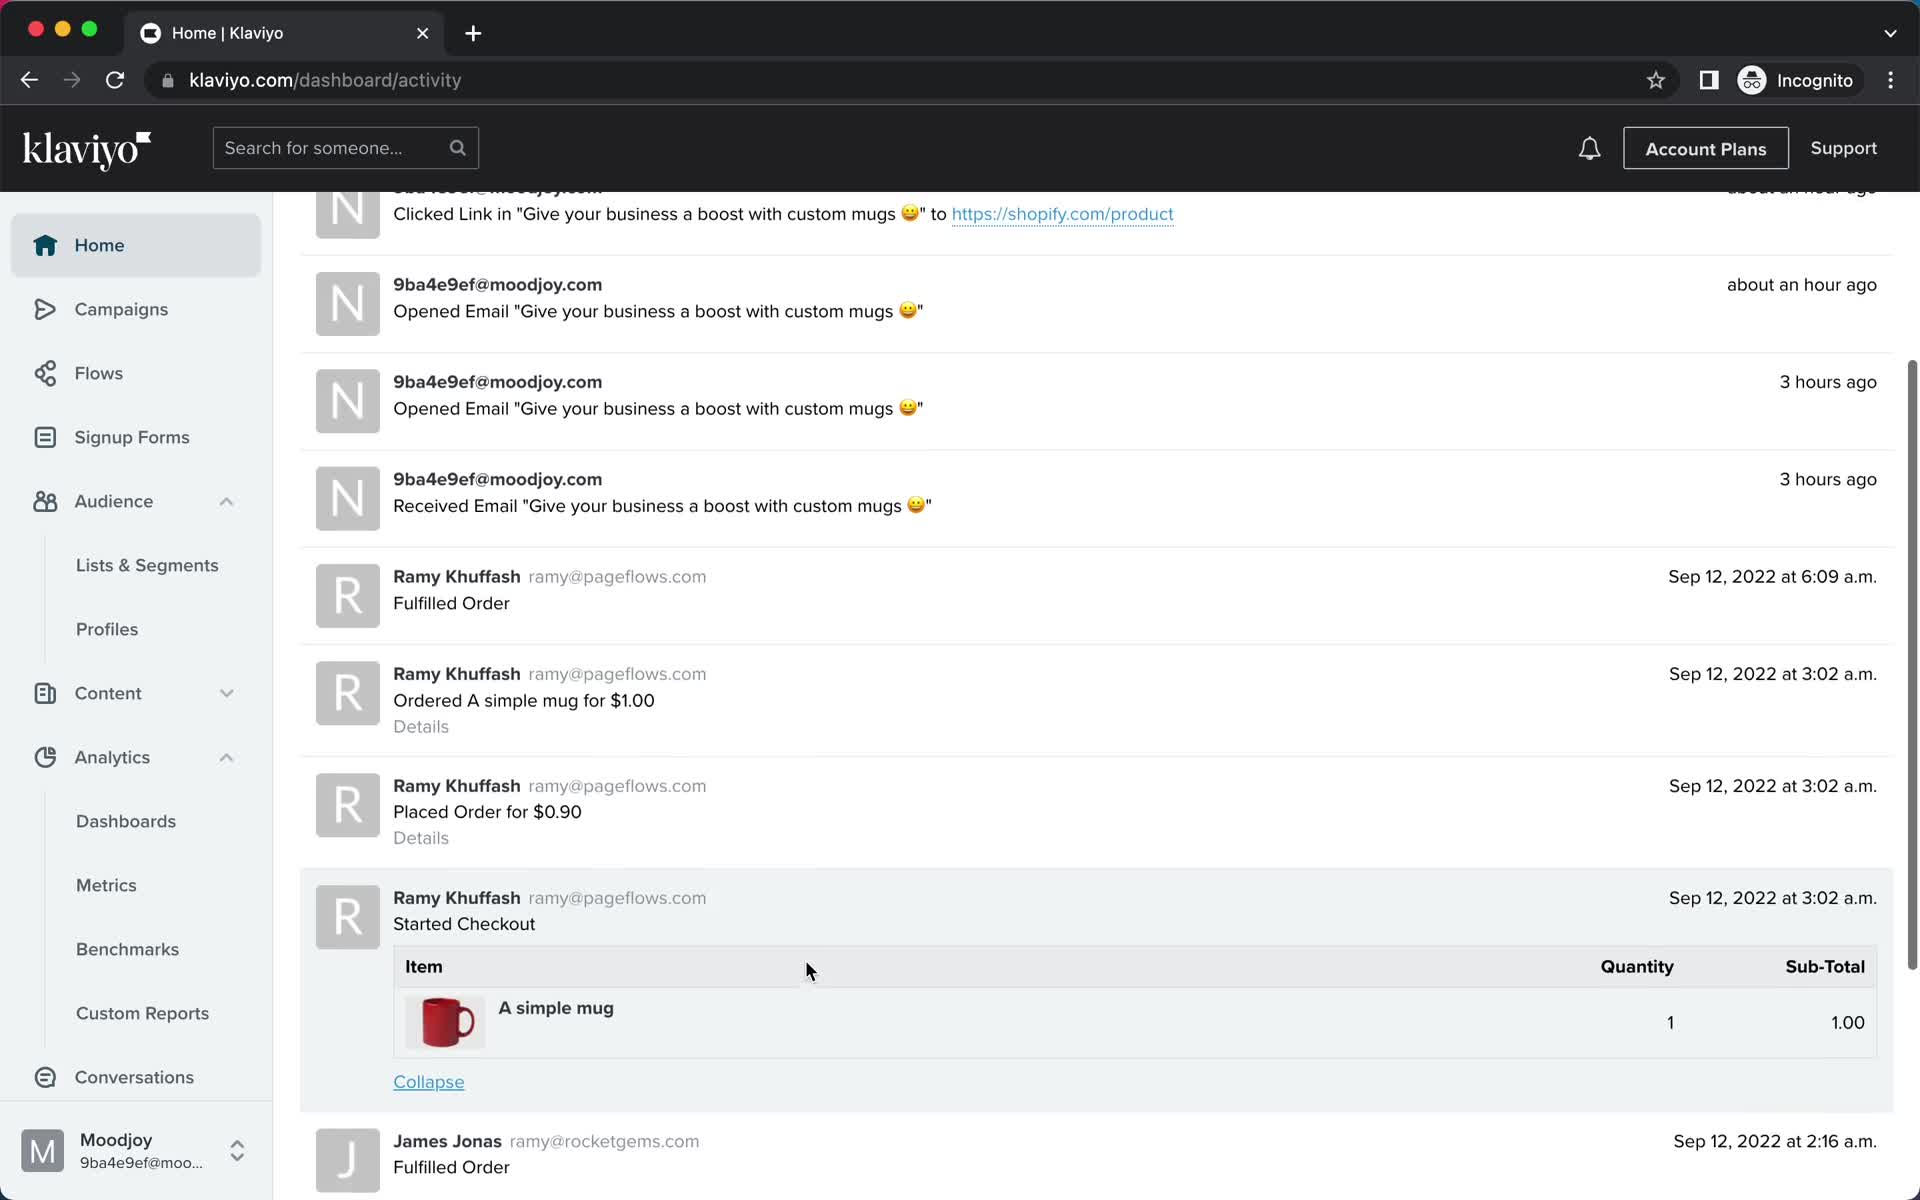Click the Signup Forms icon
Screen dimensions: 1920x1200
(45, 437)
